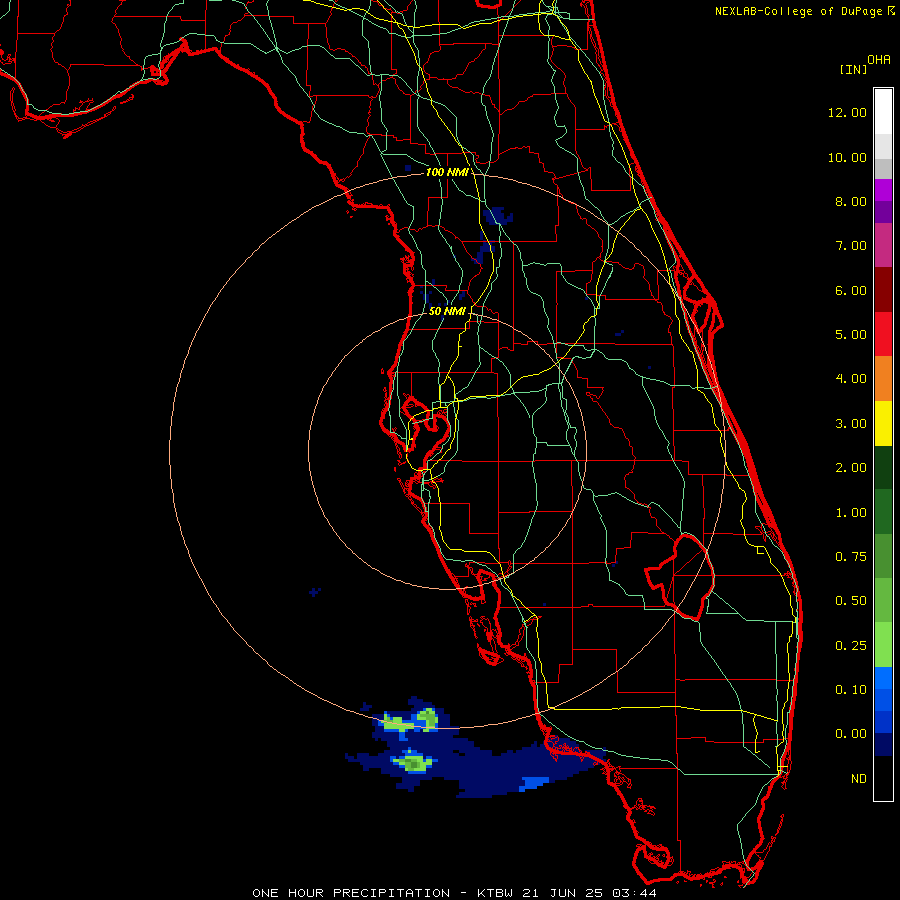The height and width of the screenshot is (900, 900).
Task: Click the '7.00' legend value
Action: coord(851,246)
